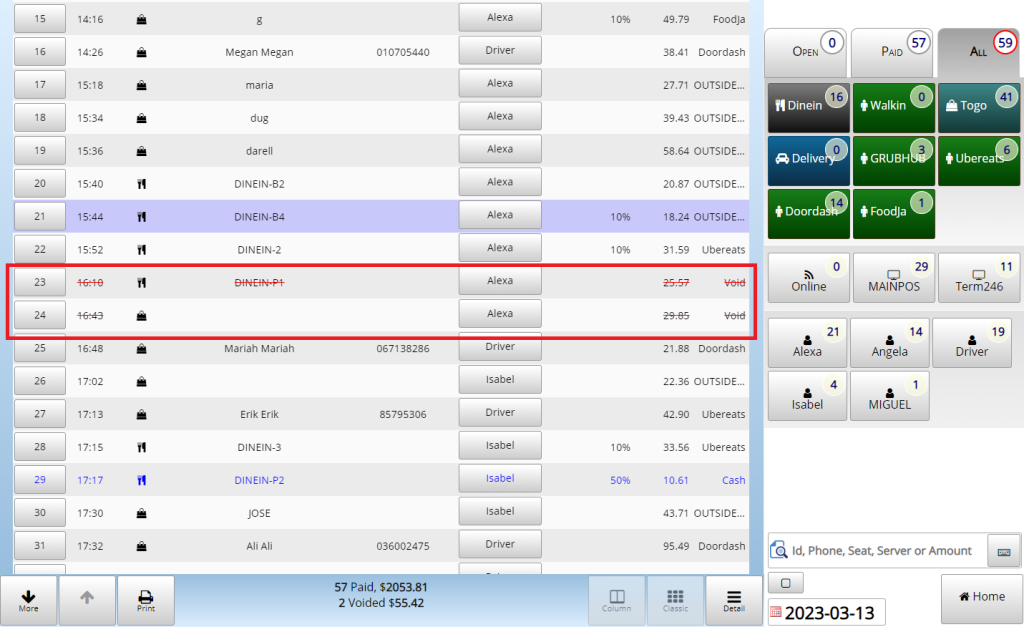This screenshot has width=1024, height=627.
Task: Click the order search input field
Action: 878,551
